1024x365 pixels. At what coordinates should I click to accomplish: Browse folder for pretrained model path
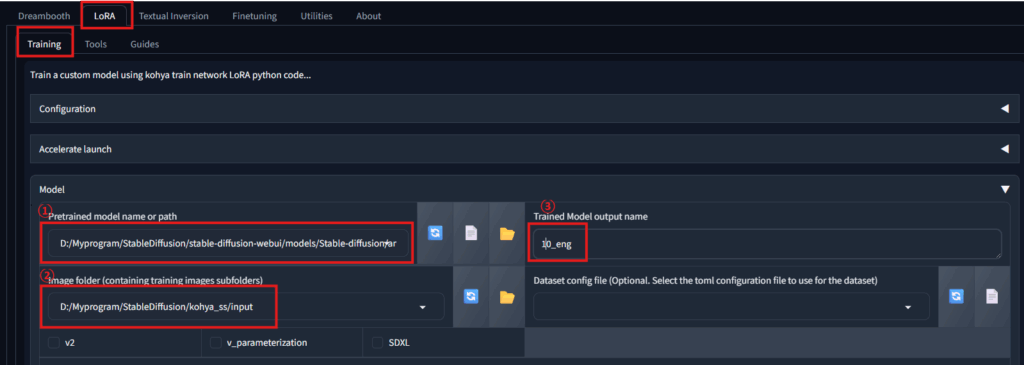pos(507,234)
